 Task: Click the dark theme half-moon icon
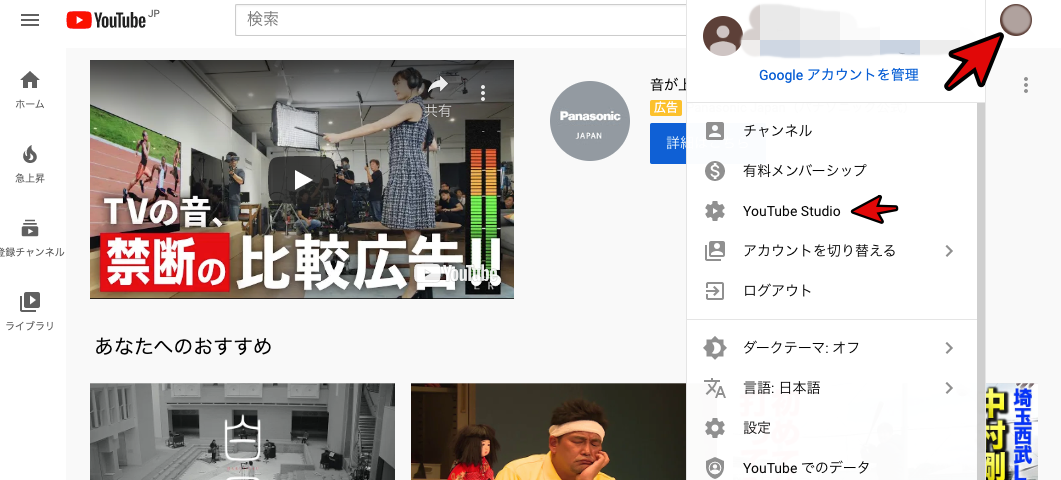tap(715, 348)
